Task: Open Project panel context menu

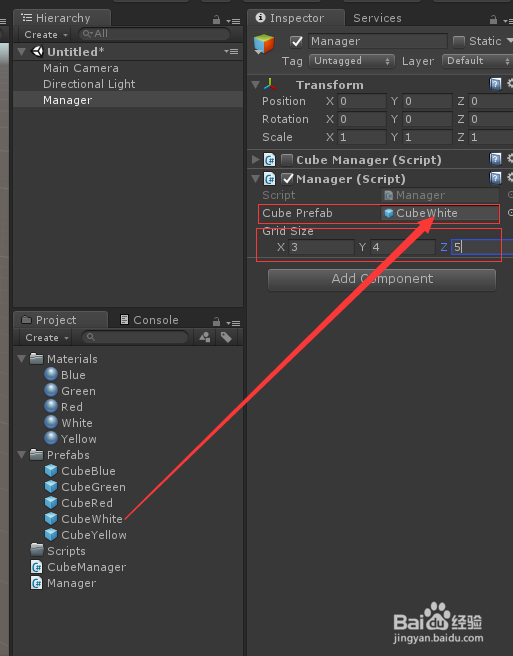Action: click(x=233, y=323)
